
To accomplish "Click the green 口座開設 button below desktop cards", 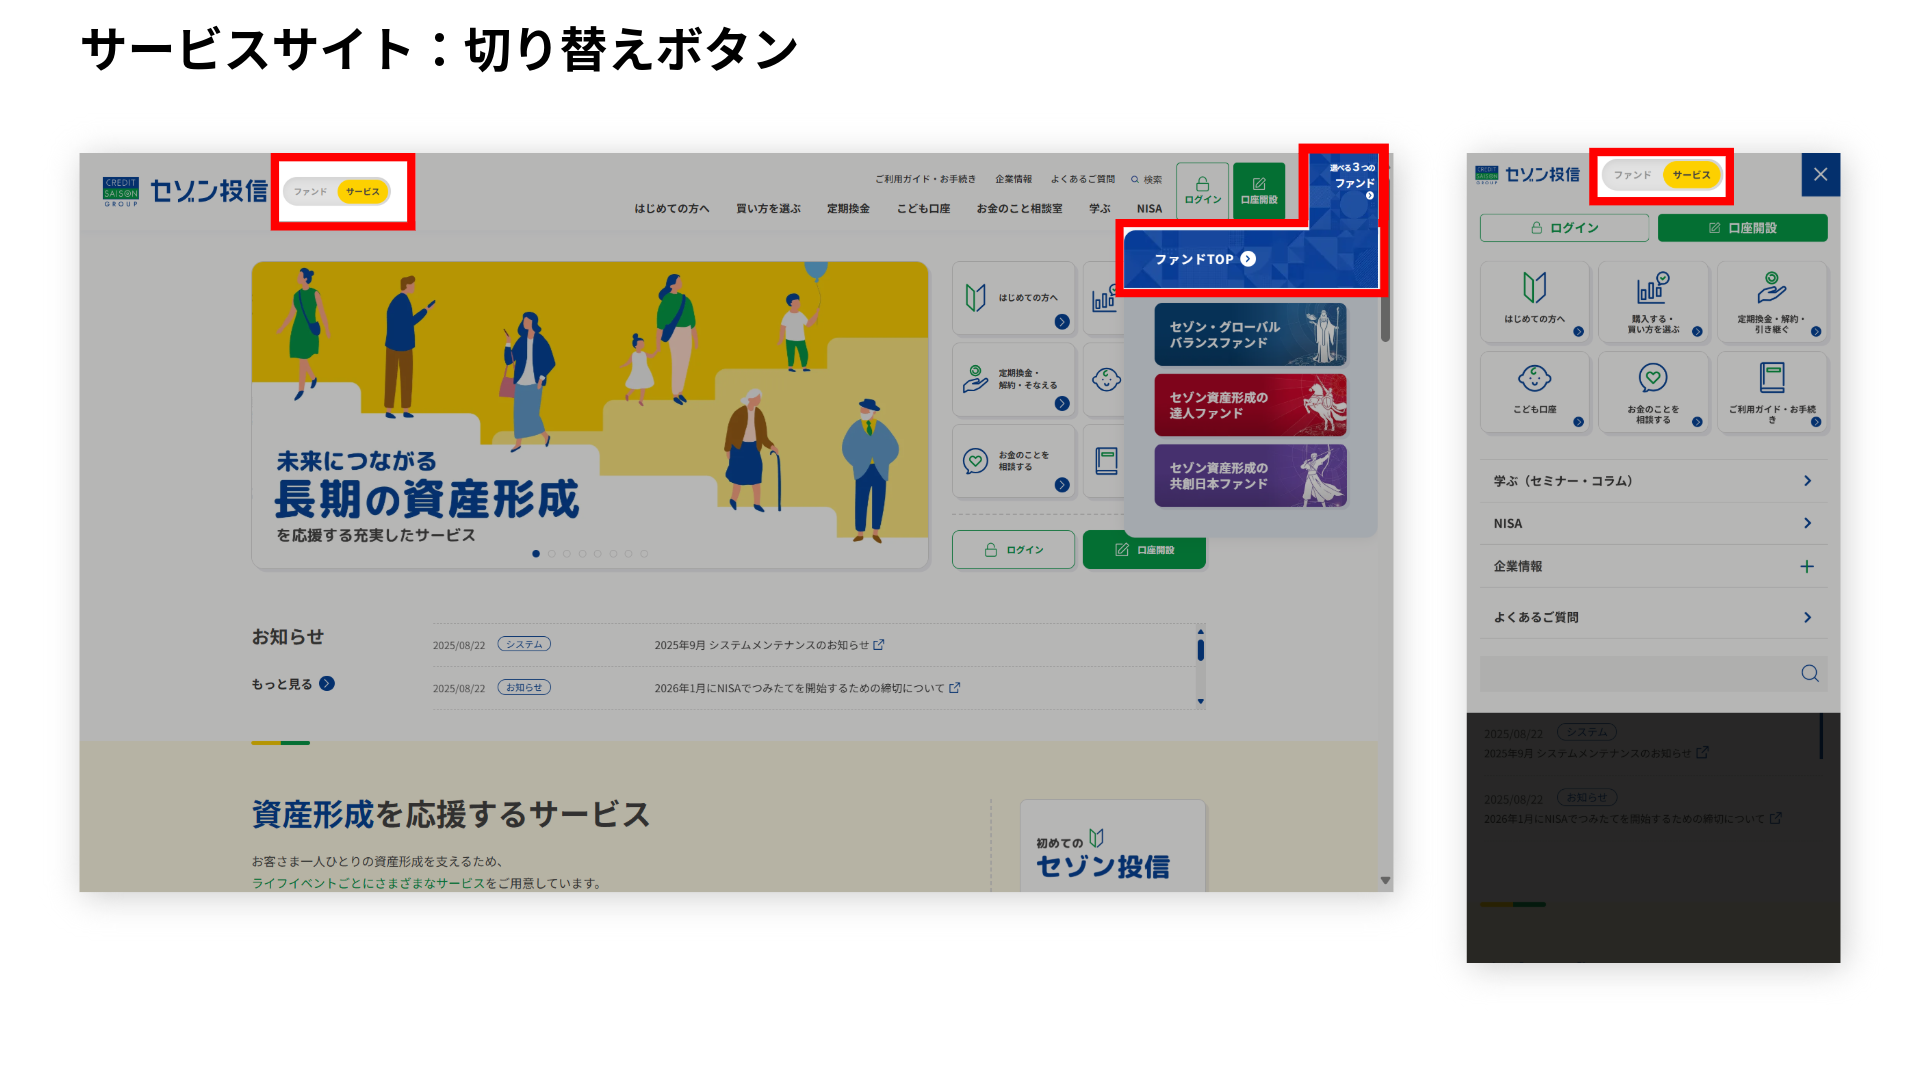I will pos(1144,550).
